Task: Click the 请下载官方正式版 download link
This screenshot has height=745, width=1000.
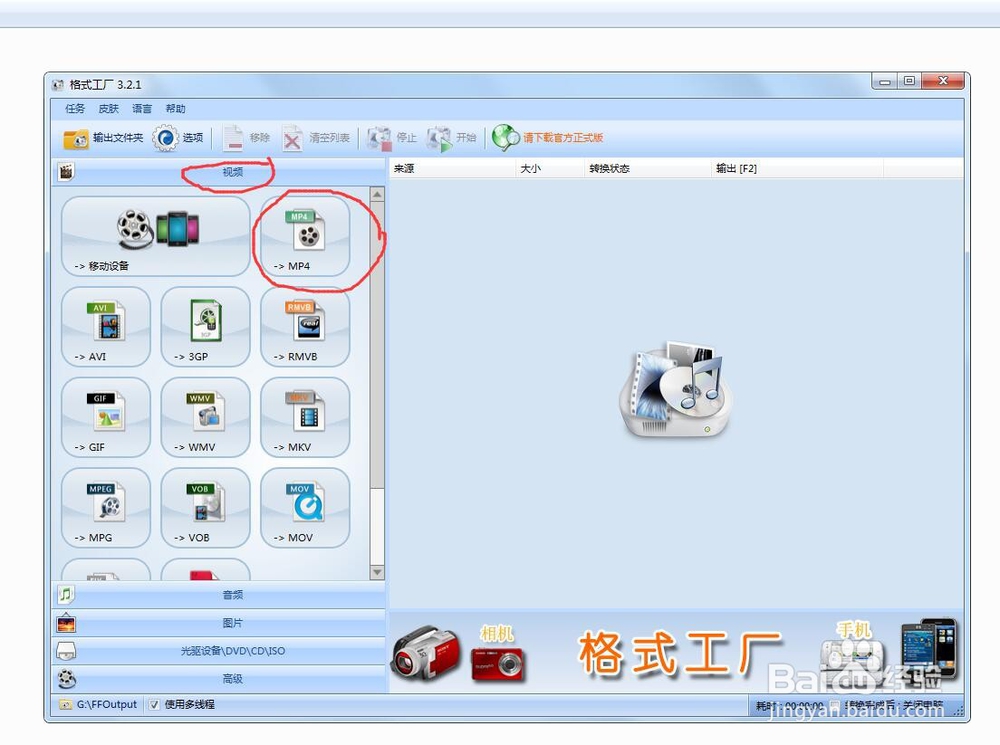Action: [x=563, y=138]
